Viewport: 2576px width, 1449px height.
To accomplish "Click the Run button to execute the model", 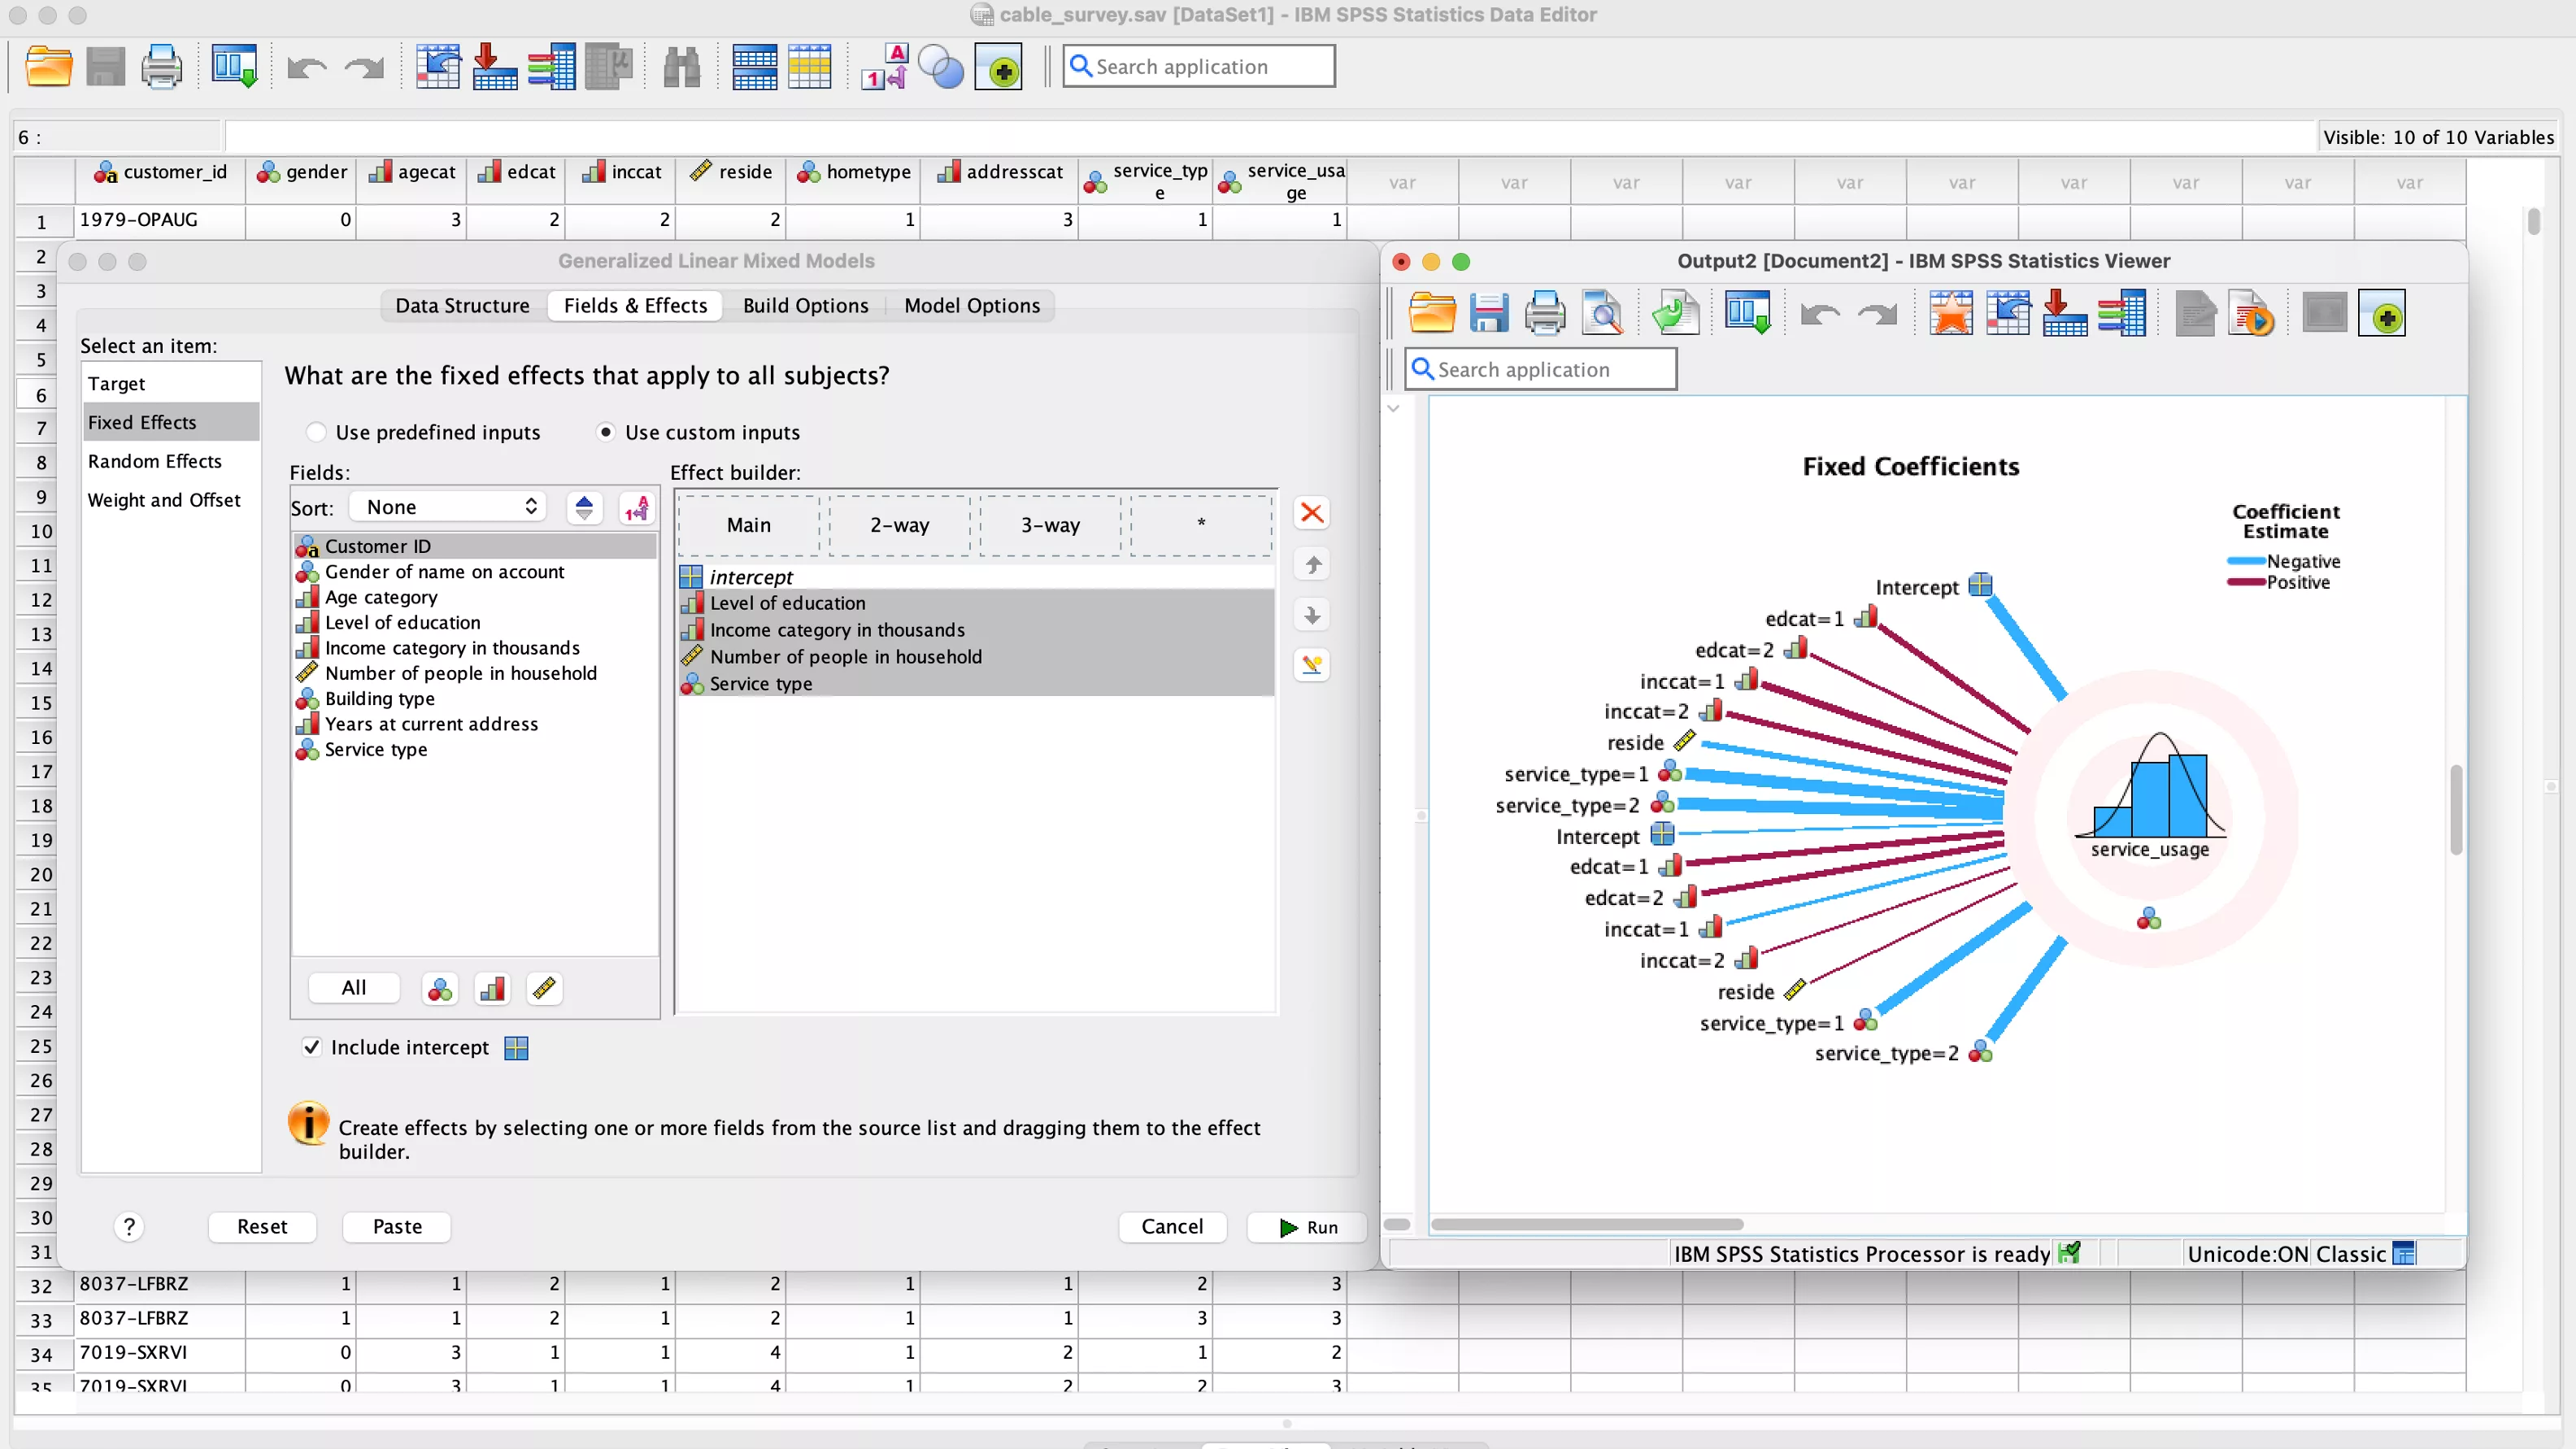I will coord(1306,1227).
